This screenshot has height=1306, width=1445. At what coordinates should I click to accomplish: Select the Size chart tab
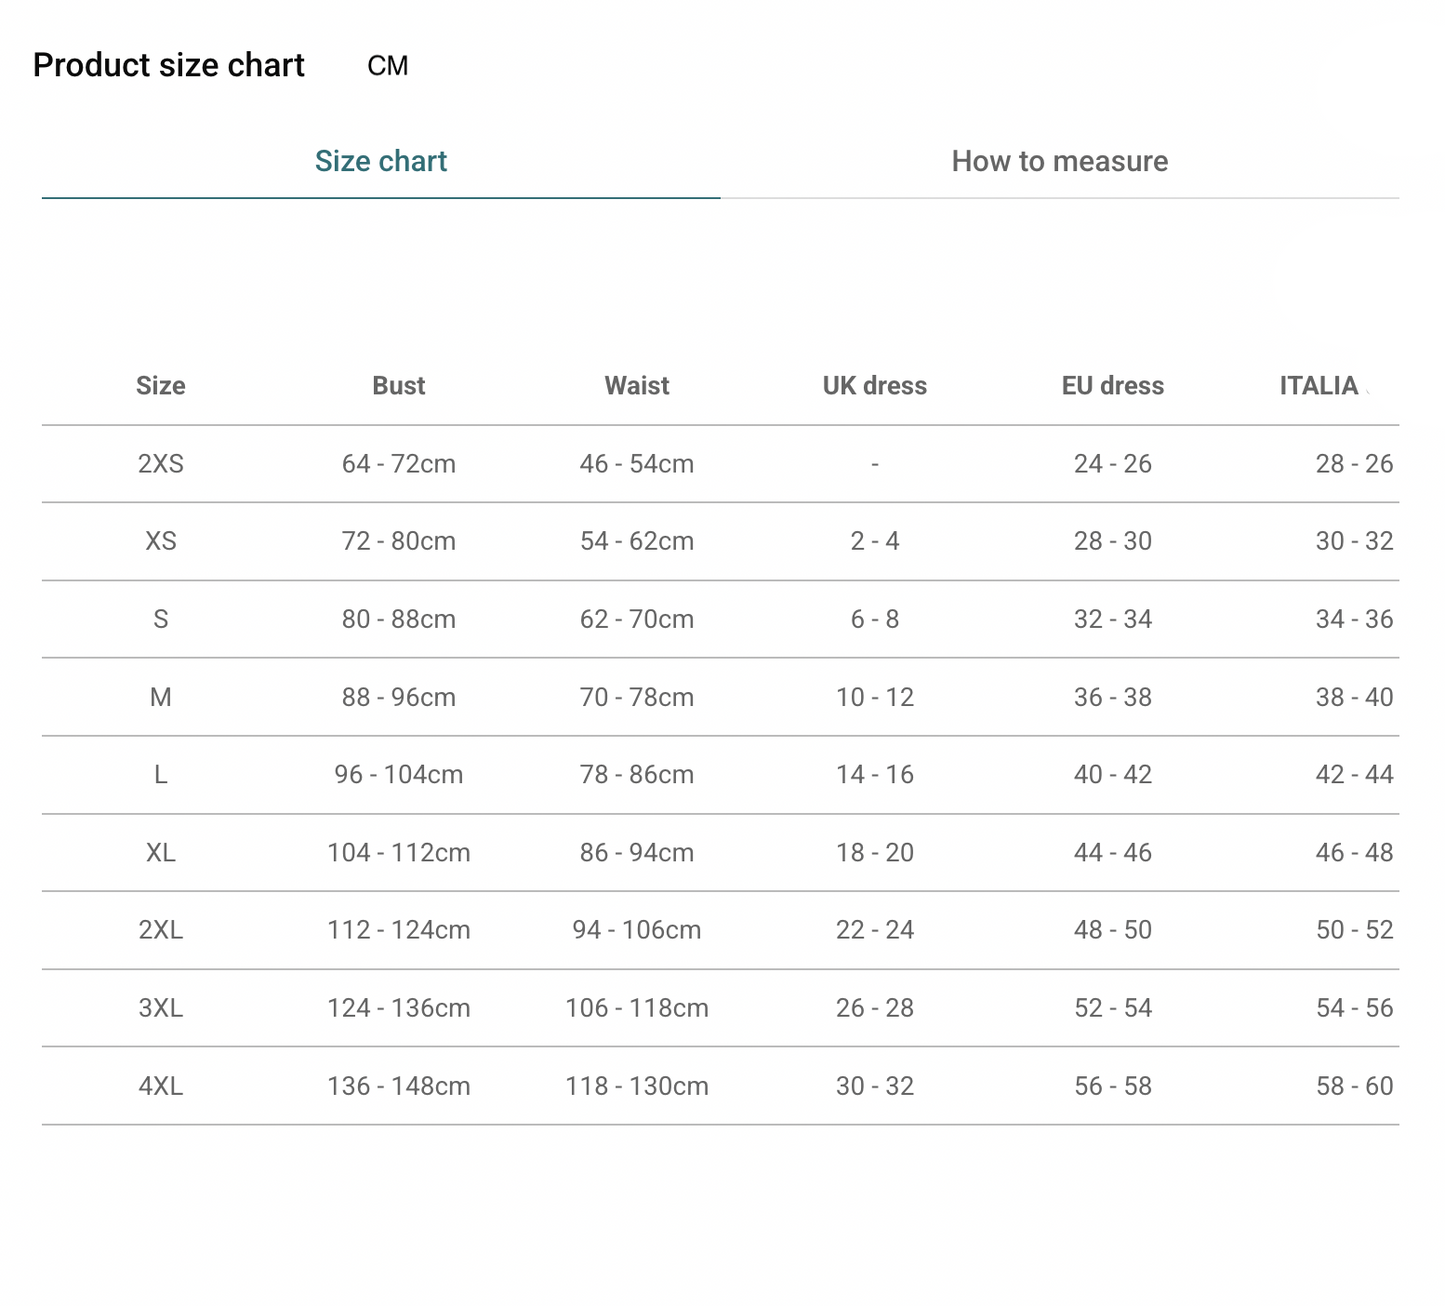380,161
